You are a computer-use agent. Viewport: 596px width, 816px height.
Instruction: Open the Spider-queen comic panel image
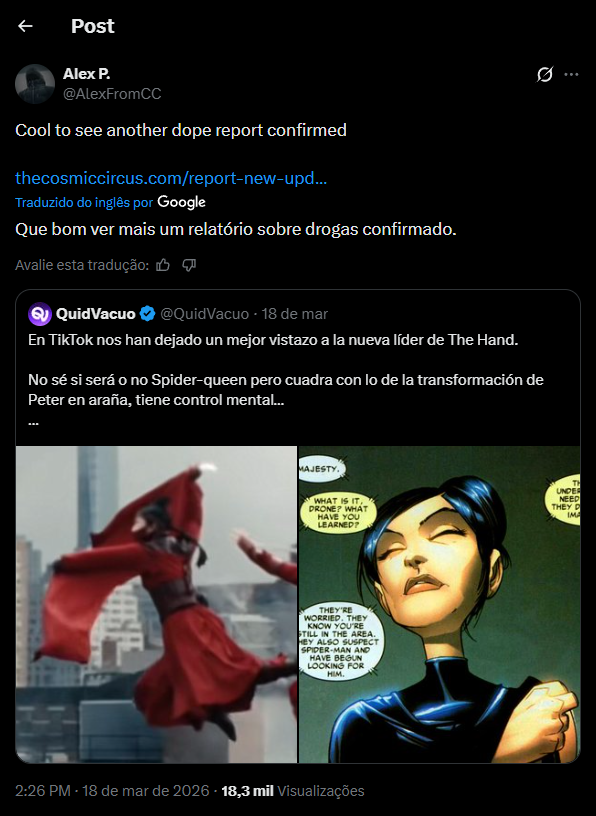click(439, 604)
